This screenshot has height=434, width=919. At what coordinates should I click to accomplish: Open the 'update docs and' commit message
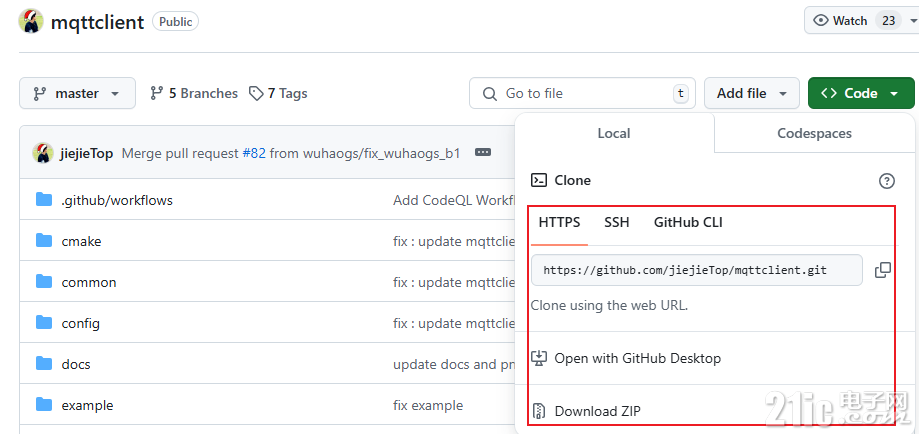pyautogui.click(x=454, y=364)
